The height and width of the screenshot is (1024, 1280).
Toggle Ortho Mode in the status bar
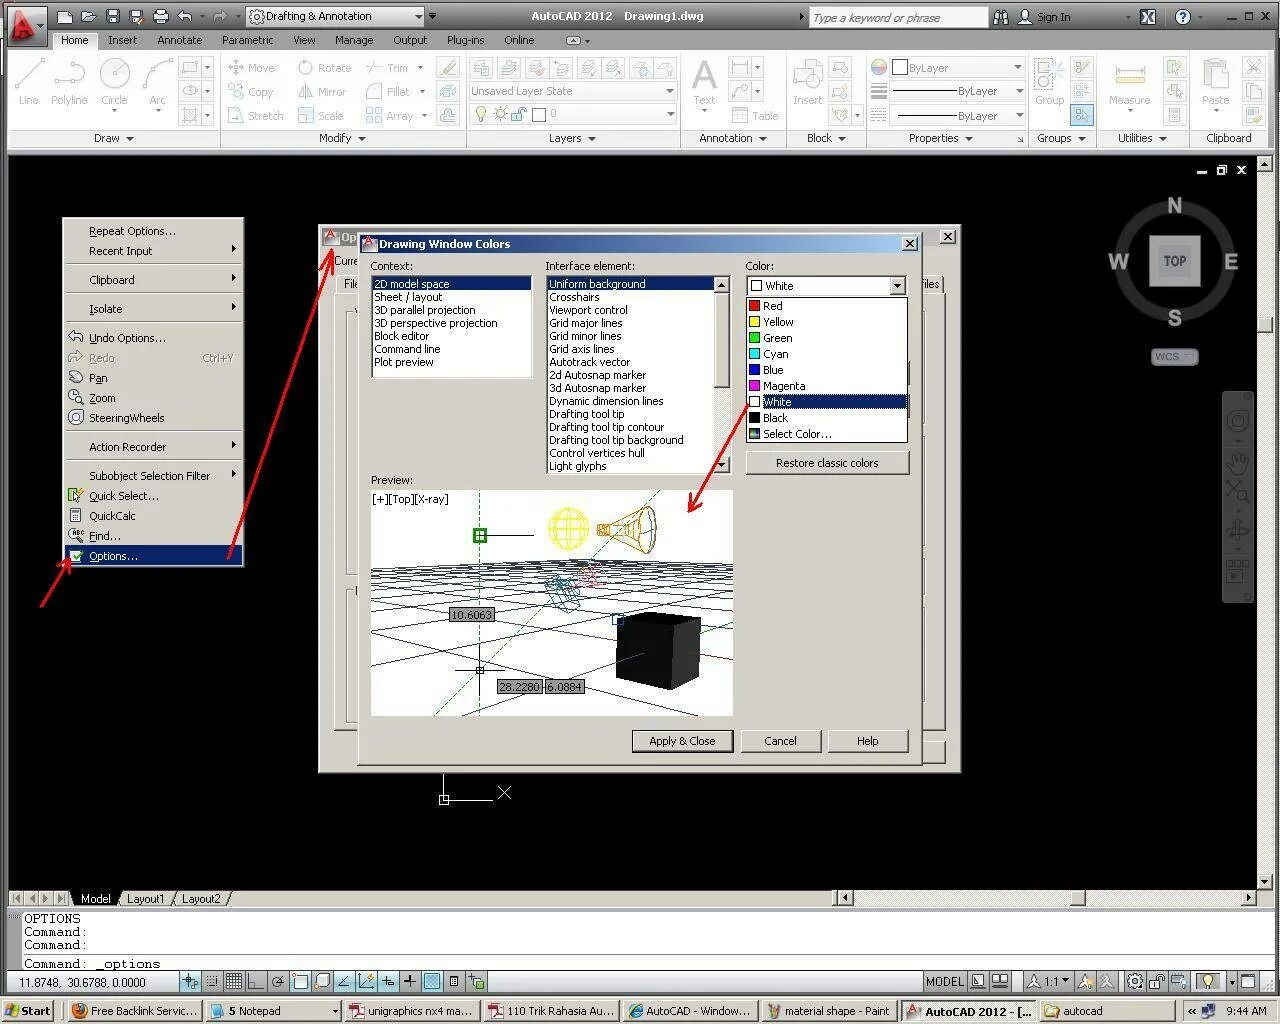pyautogui.click(x=255, y=982)
